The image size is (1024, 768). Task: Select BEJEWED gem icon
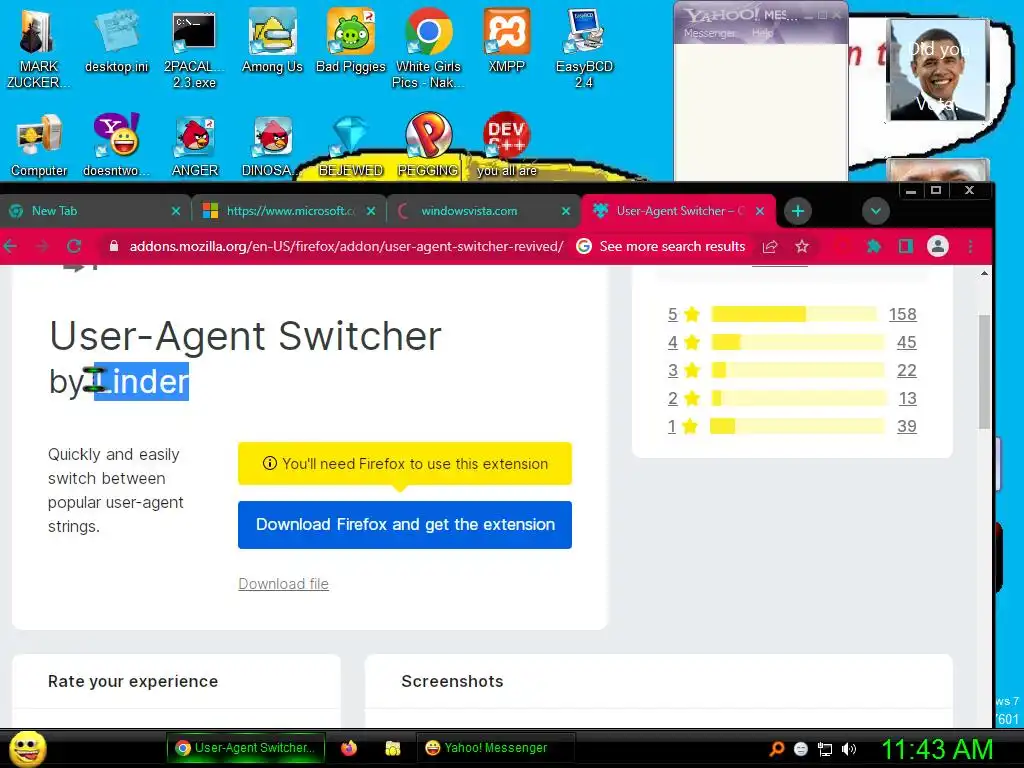click(351, 145)
